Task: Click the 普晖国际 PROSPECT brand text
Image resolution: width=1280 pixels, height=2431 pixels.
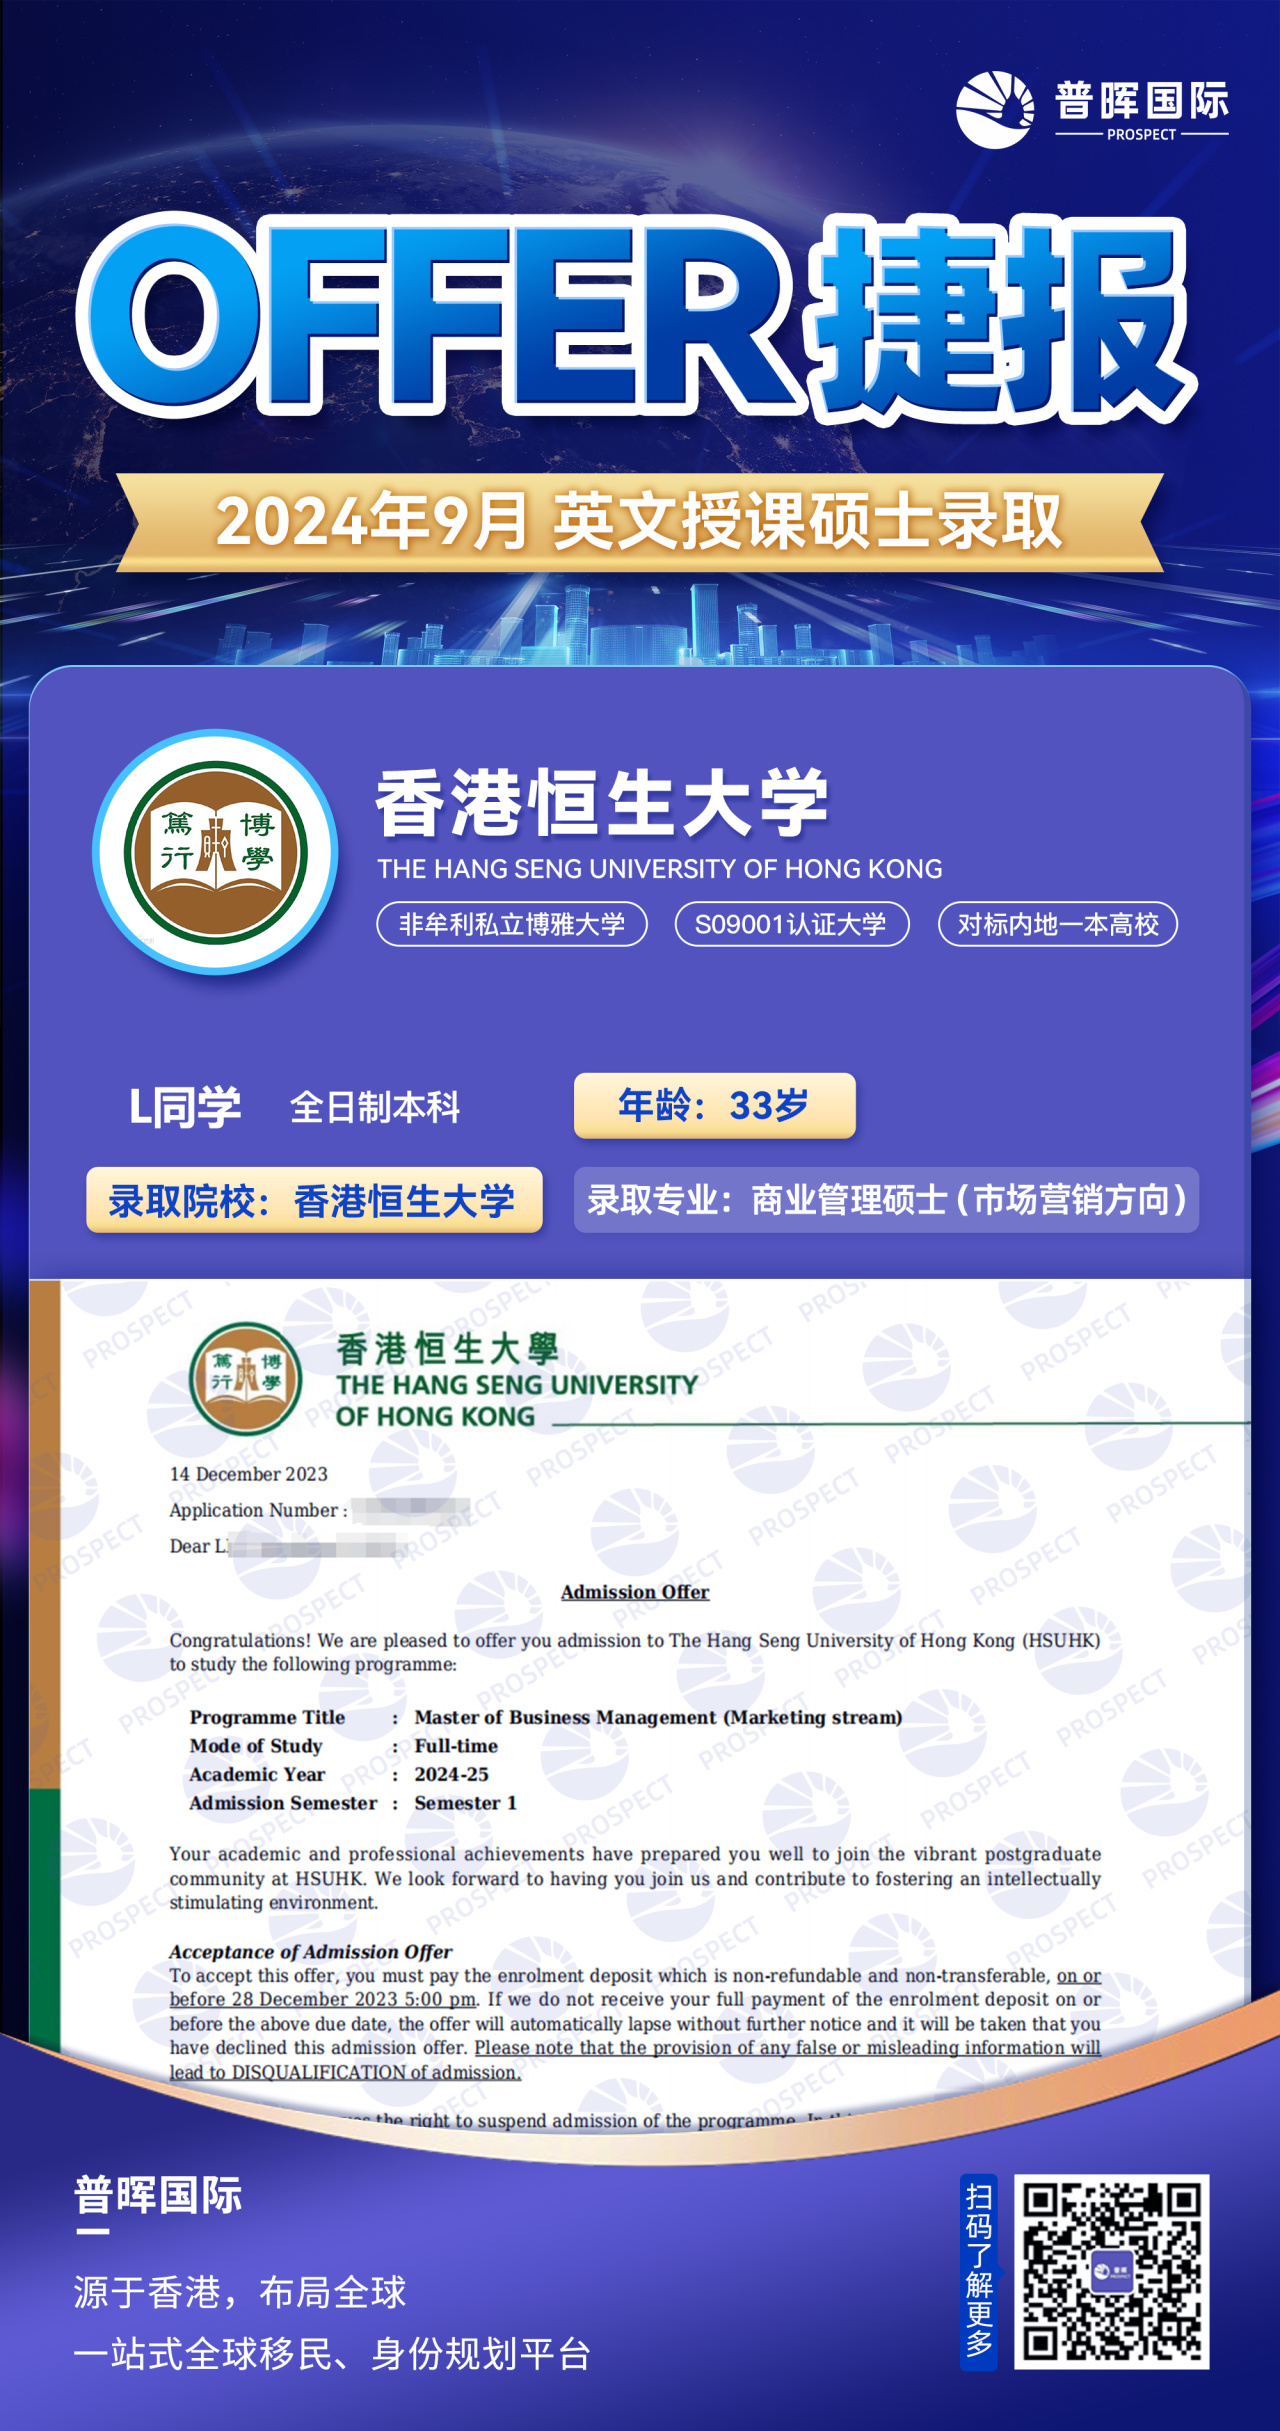Action: click(x=1142, y=111)
